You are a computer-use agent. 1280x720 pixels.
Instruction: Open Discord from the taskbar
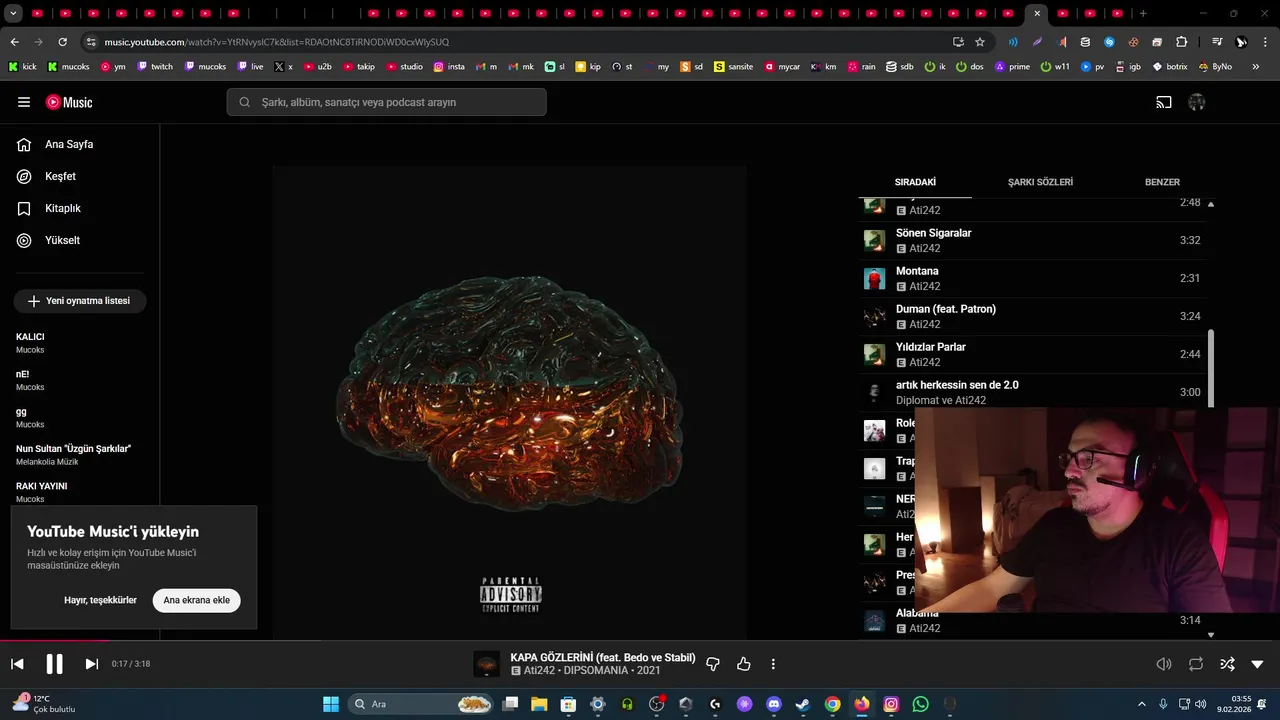[x=773, y=704]
